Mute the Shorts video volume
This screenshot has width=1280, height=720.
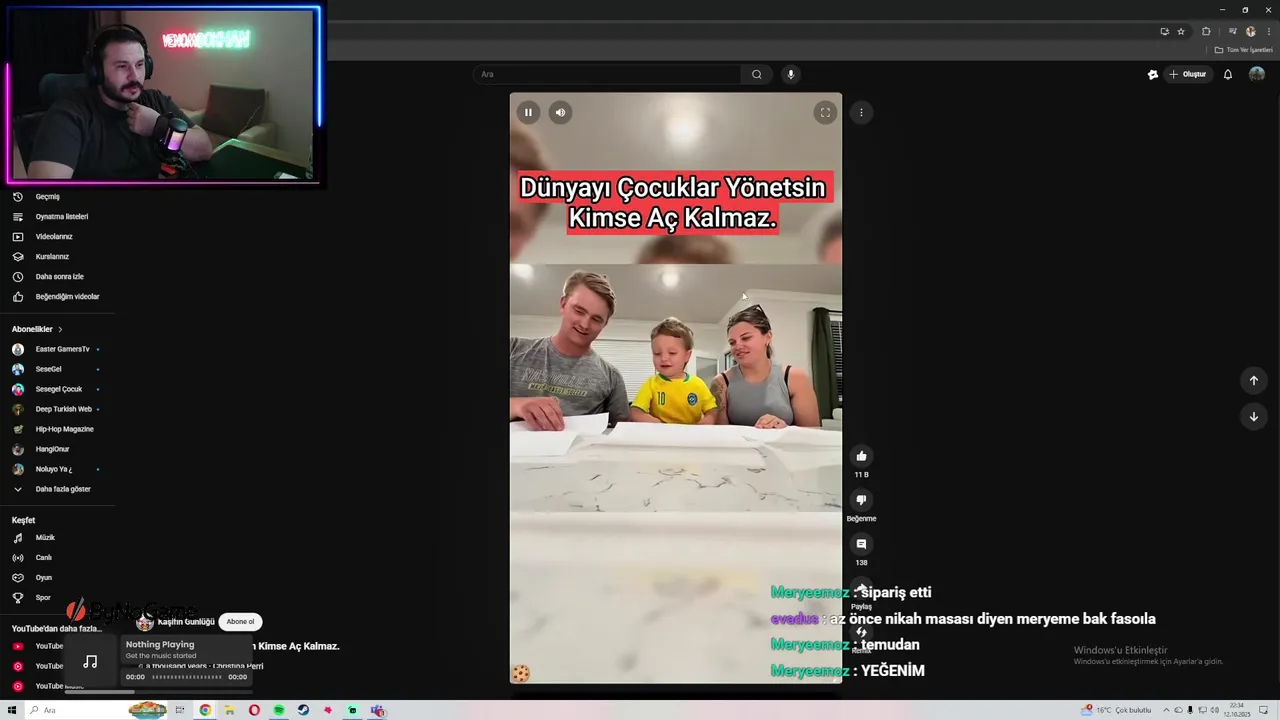(x=560, y=112)
